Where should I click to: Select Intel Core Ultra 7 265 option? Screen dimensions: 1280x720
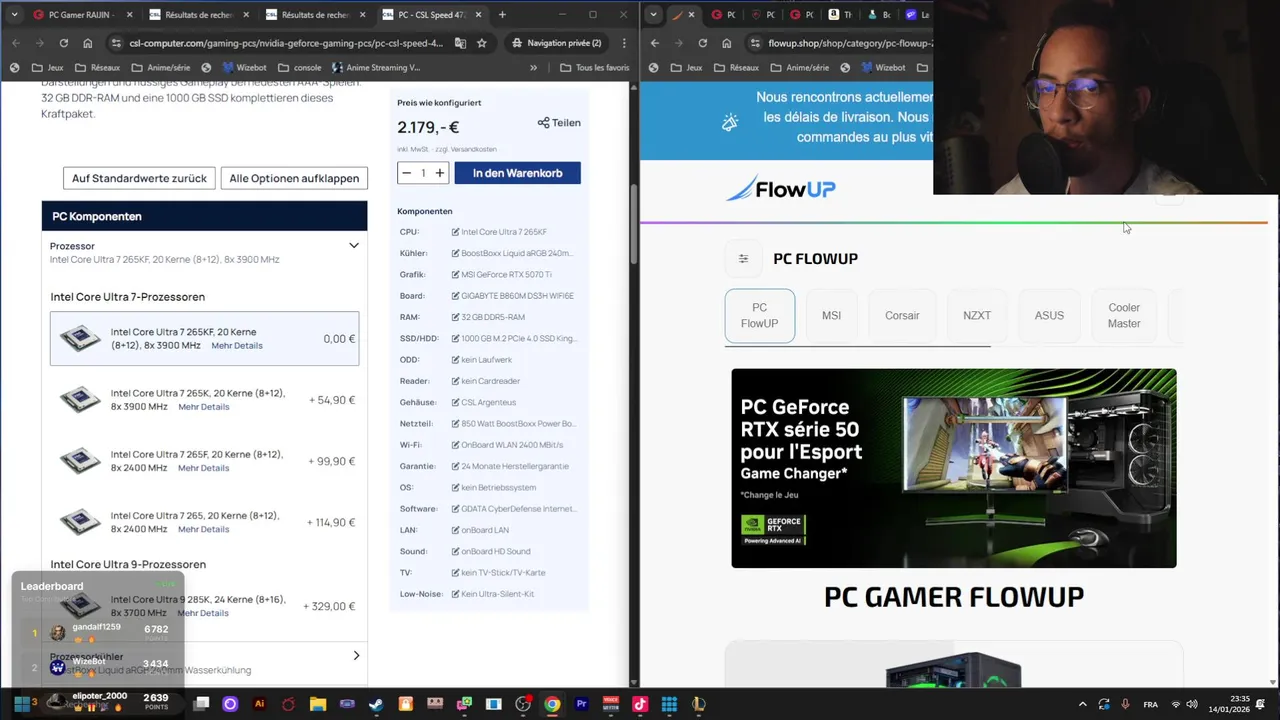(x=204, y=522)
